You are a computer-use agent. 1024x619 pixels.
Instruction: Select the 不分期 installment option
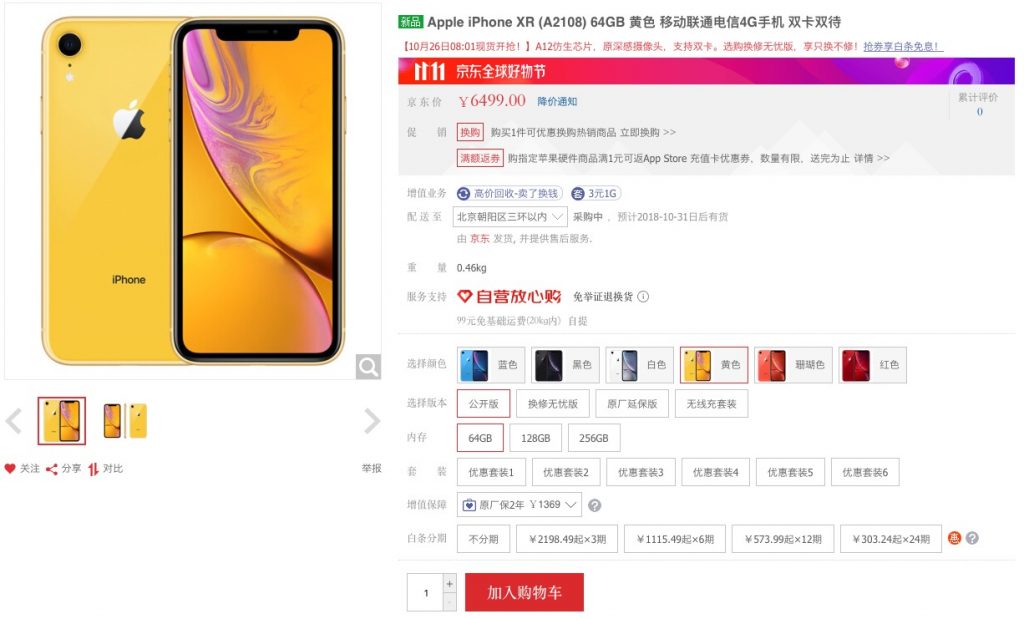click(483, 539)
